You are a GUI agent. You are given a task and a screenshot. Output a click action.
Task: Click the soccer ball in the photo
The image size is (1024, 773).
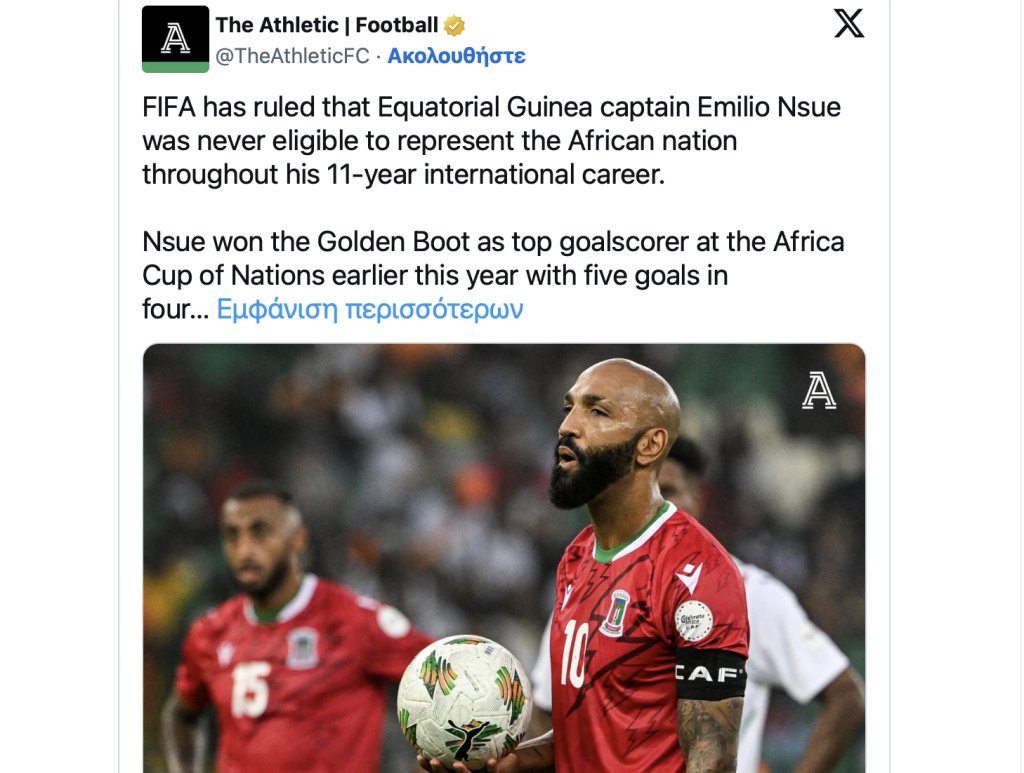(x=464, y=700)
